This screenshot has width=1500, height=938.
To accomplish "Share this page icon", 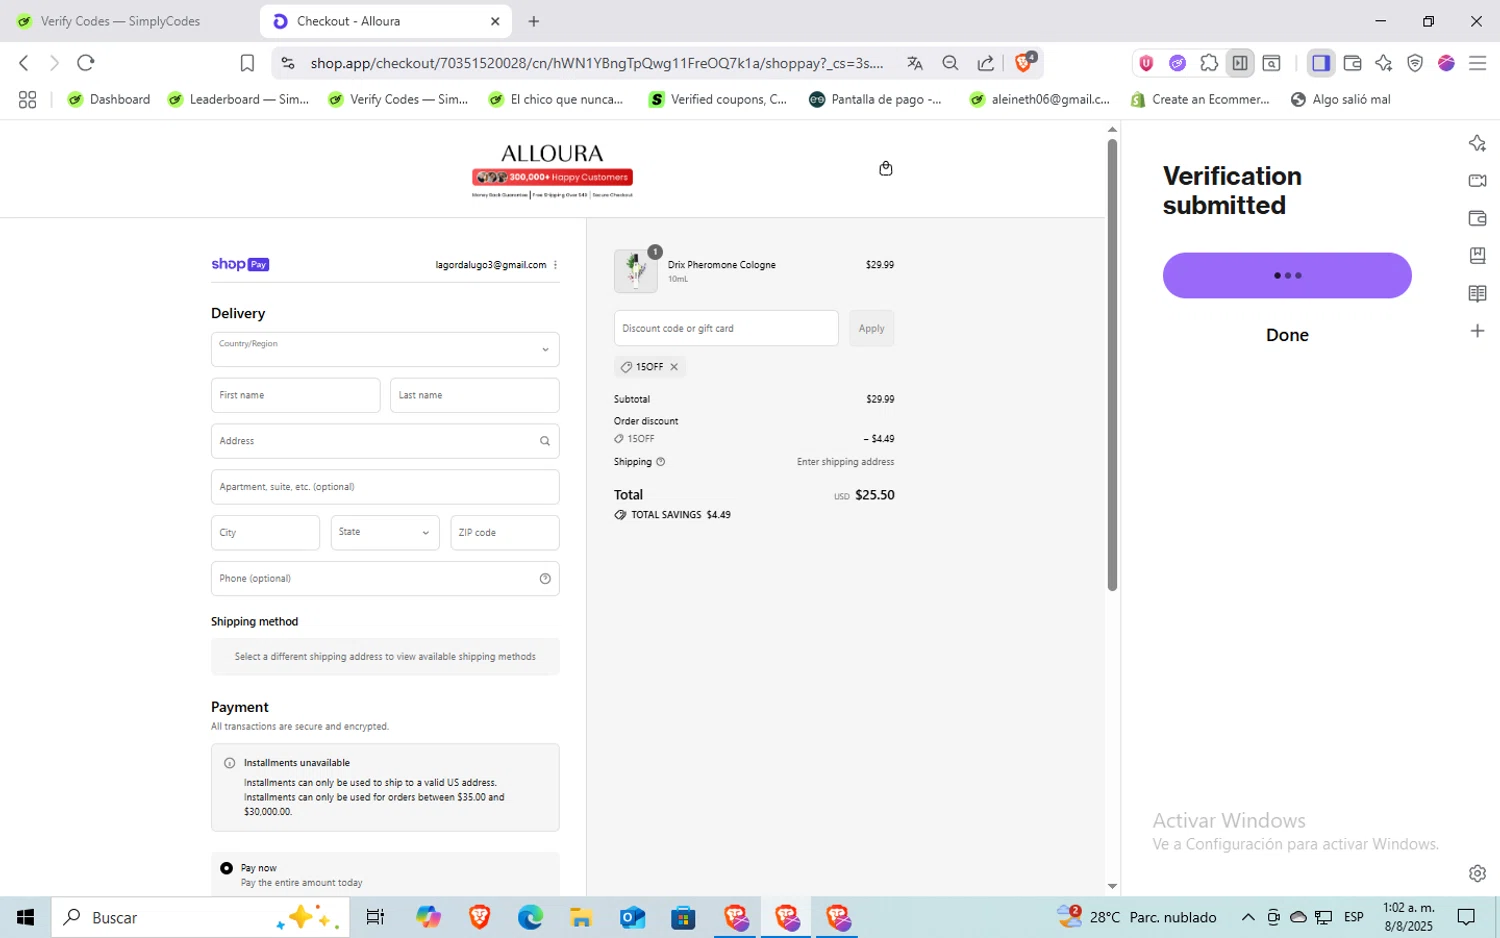I will pos(986,63).
